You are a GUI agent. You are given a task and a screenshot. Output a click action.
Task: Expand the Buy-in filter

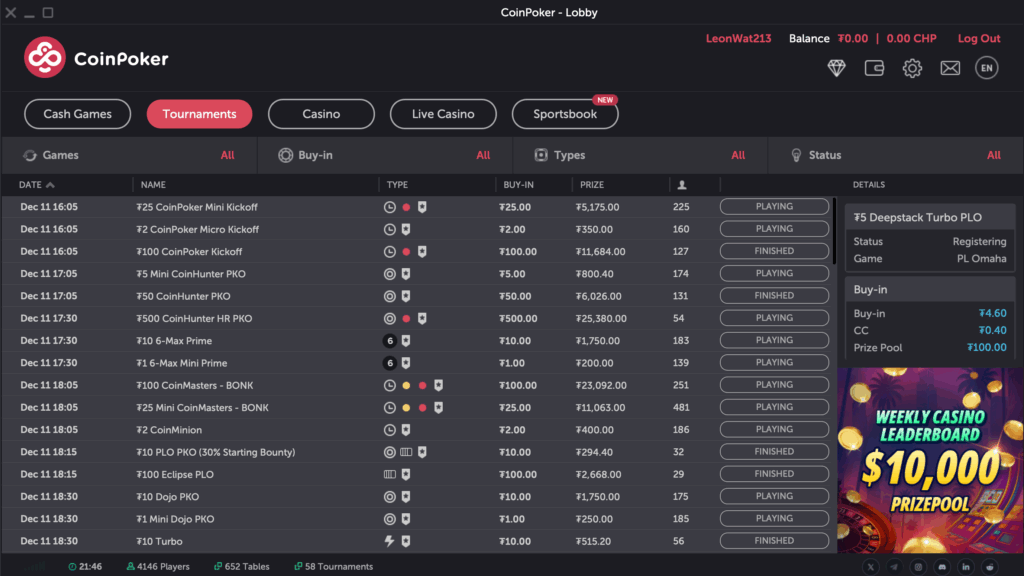(385, 155)
